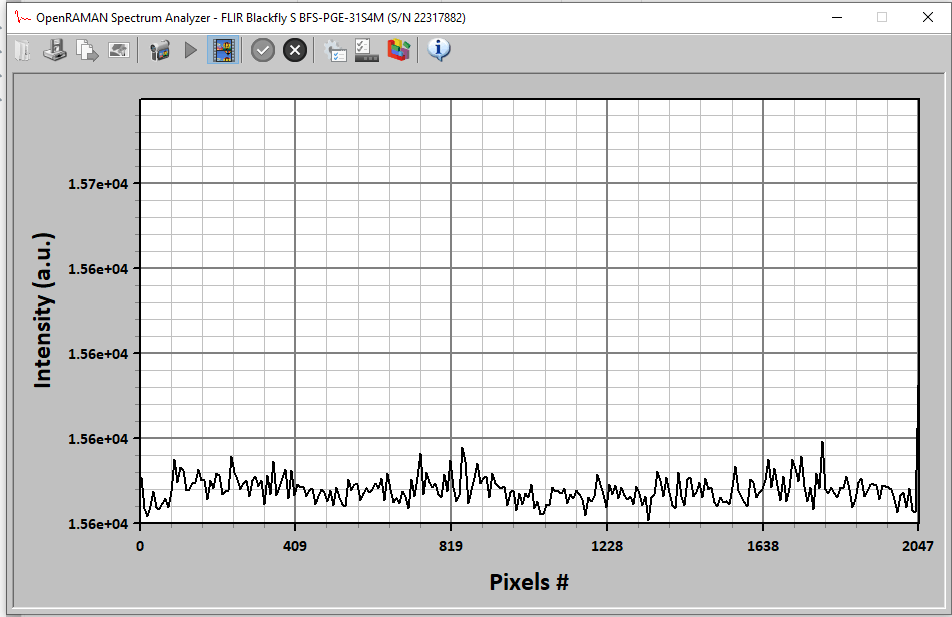
Task: Toggle the film strip continuous mode
Action: pyautogui.click(x=223, y=50)
